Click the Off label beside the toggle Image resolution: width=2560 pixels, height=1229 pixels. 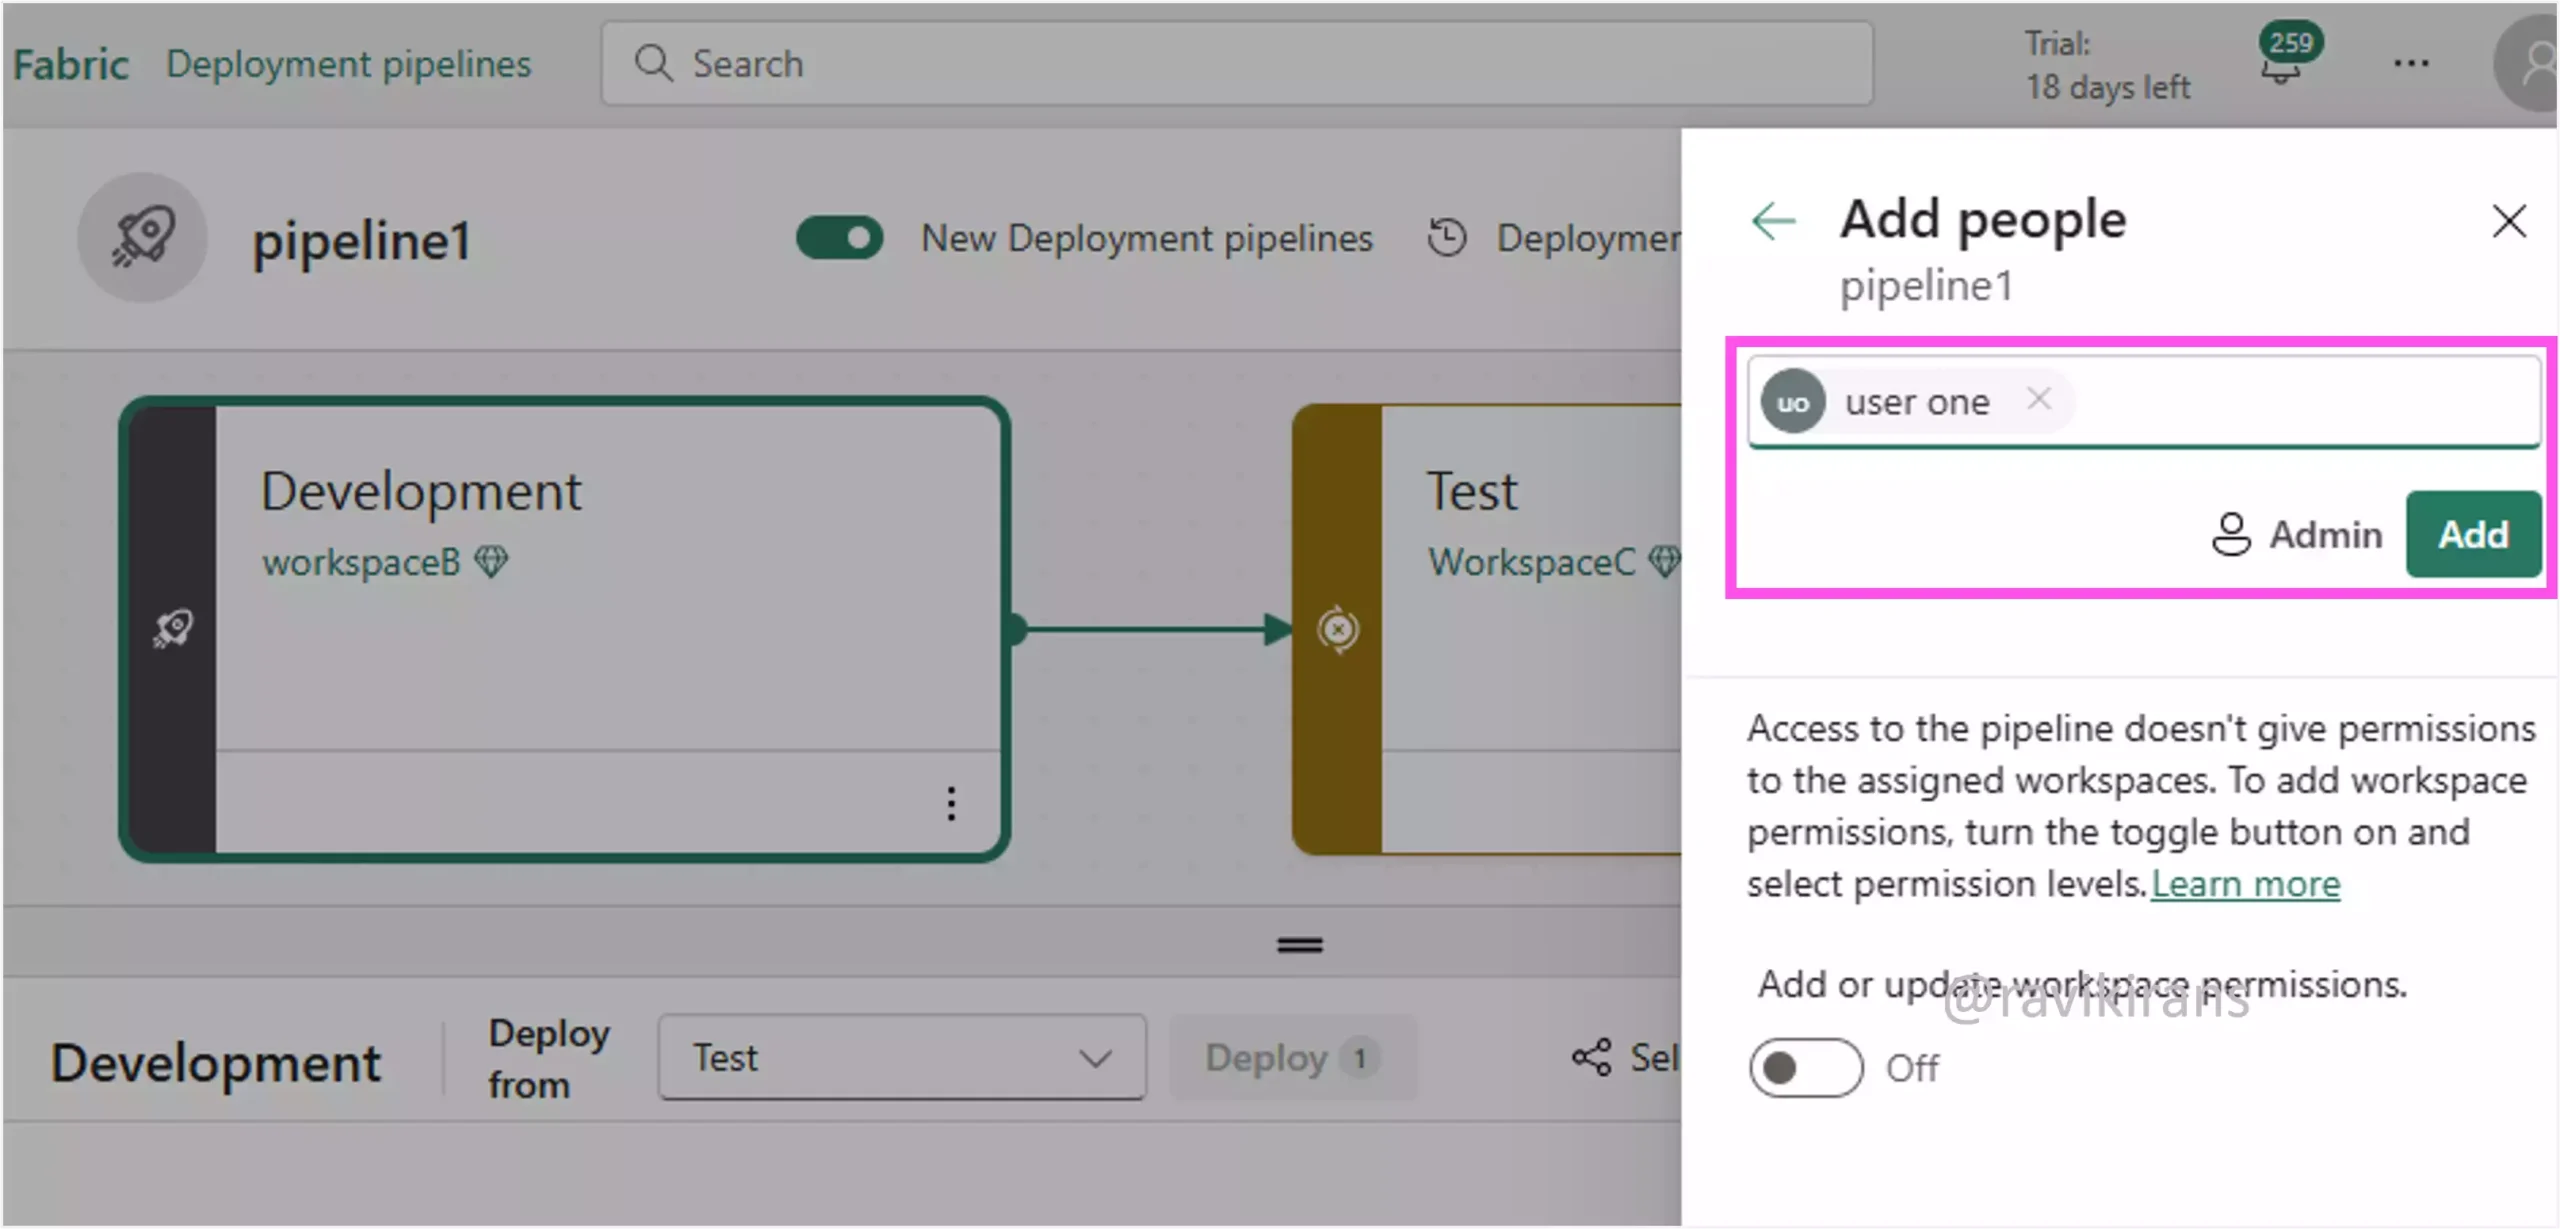[x=1912, y=1068]
